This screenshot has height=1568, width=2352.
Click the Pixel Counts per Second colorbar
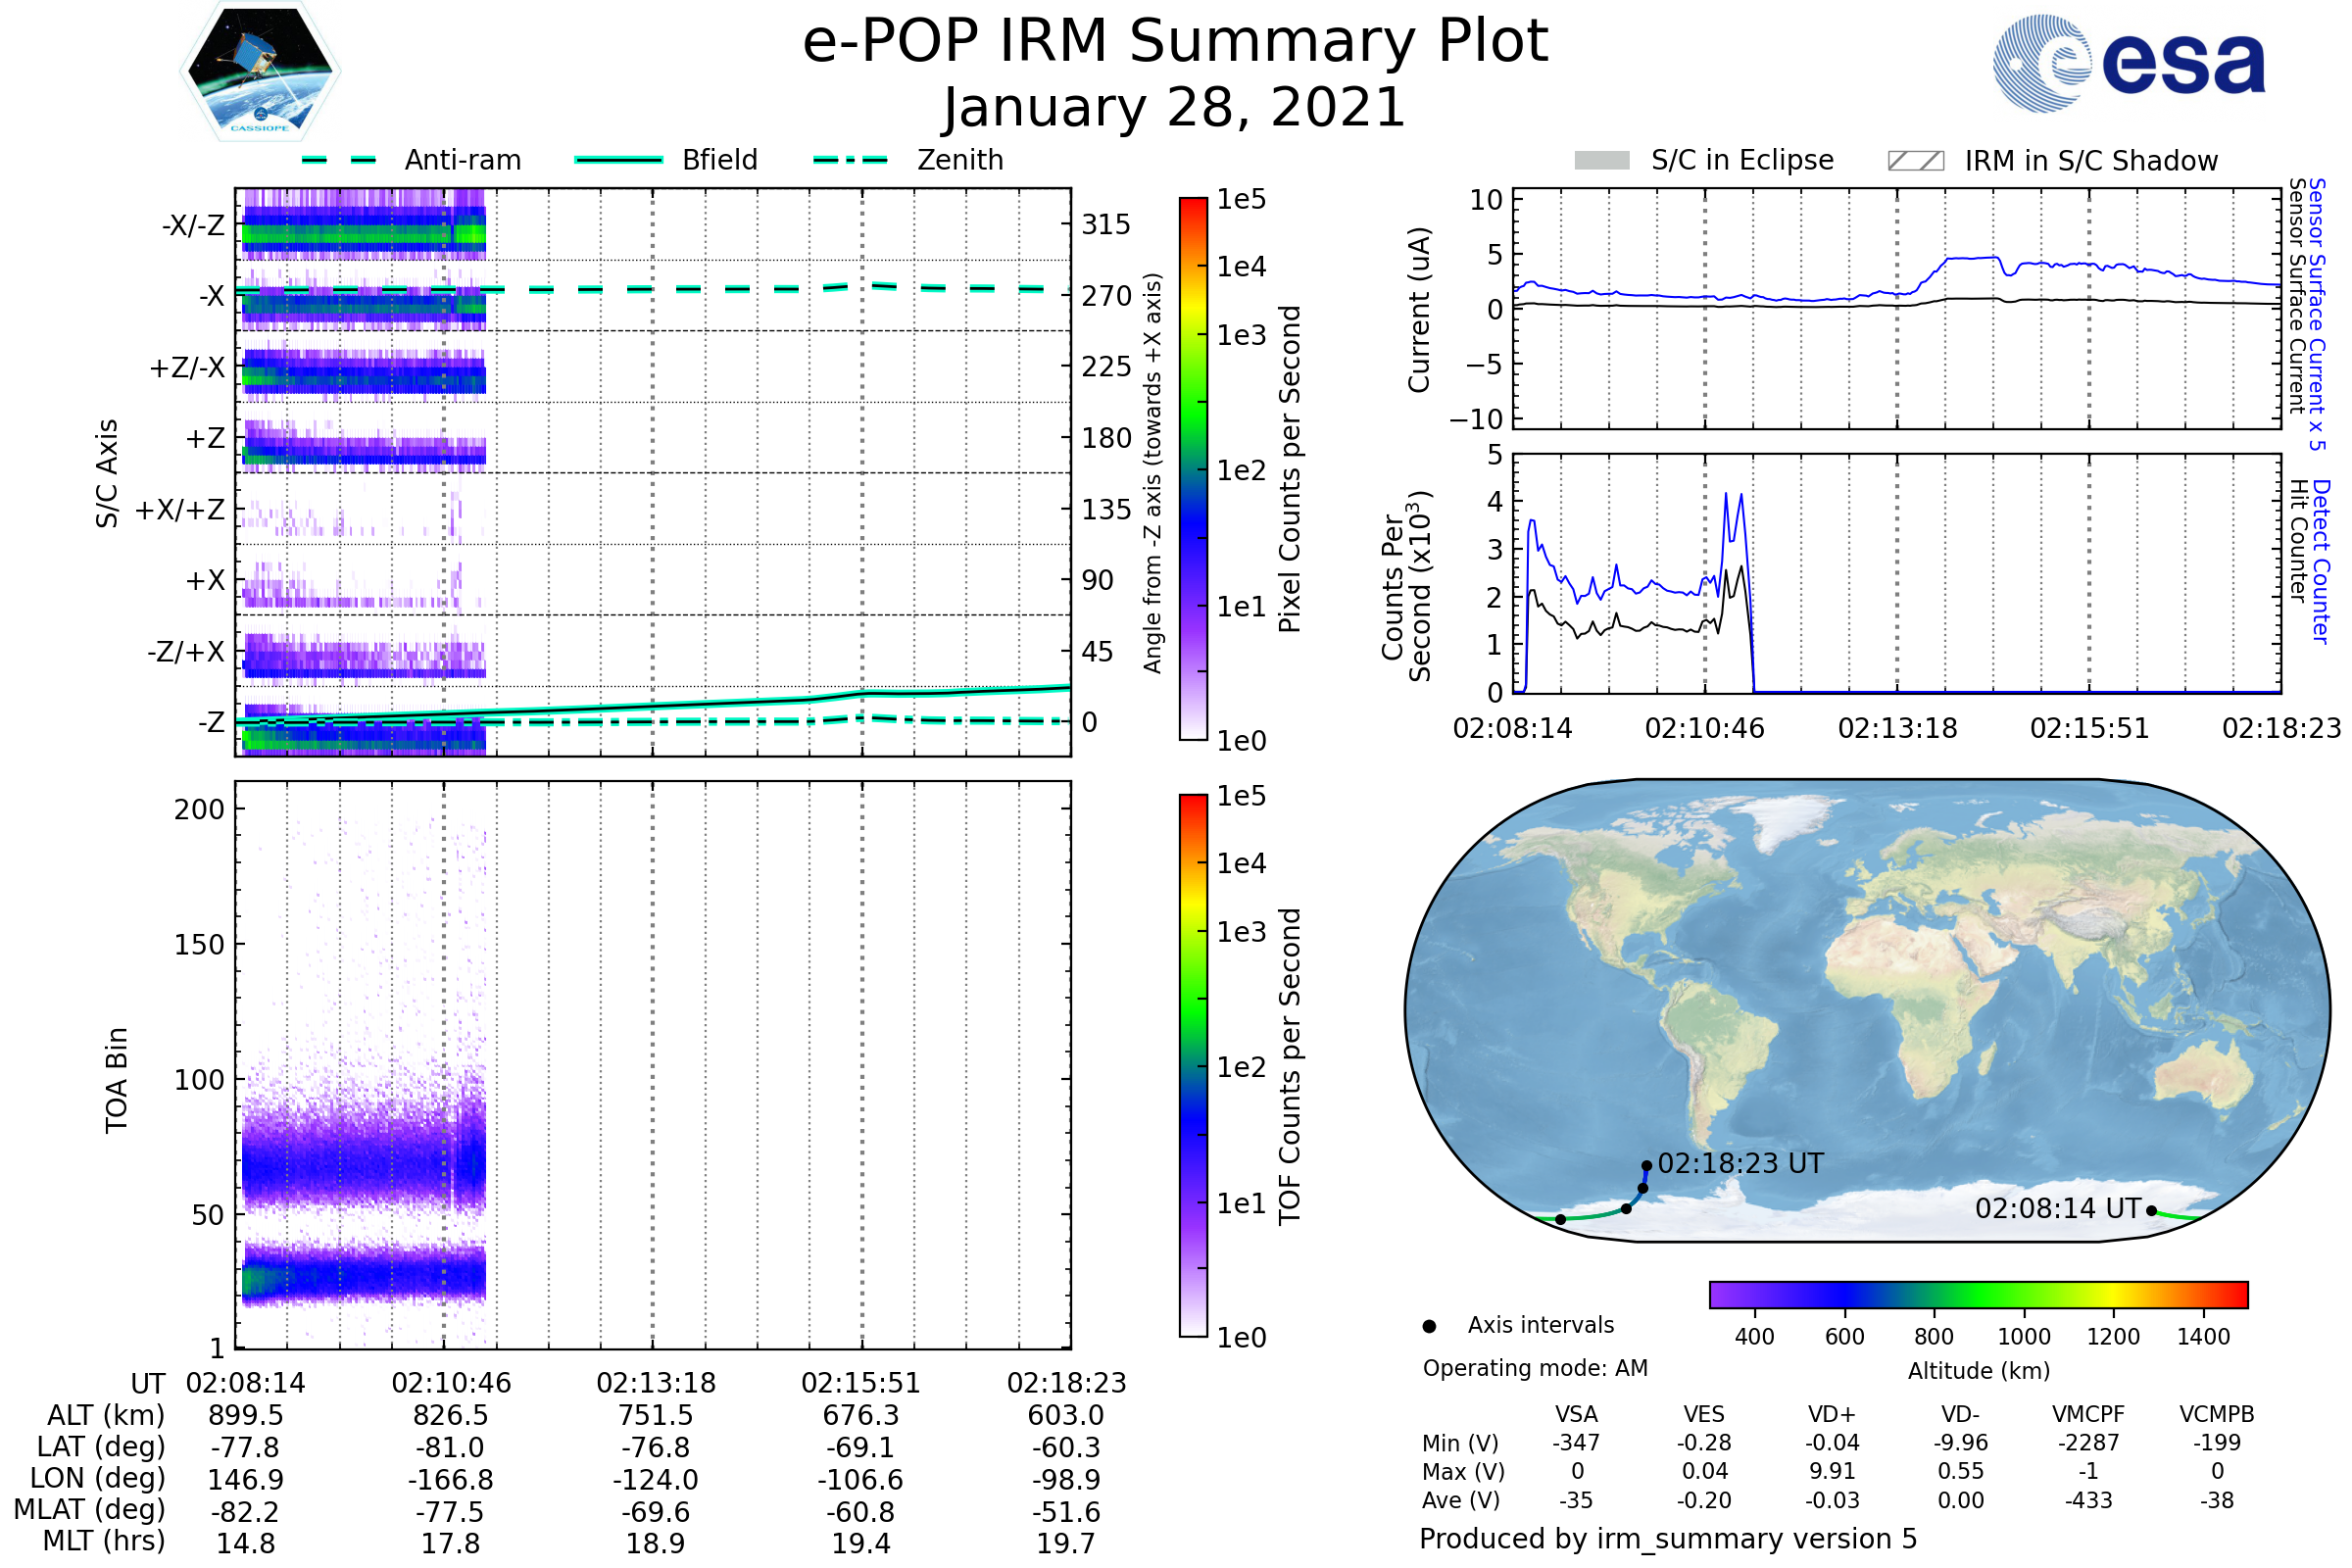(1194, 469)
